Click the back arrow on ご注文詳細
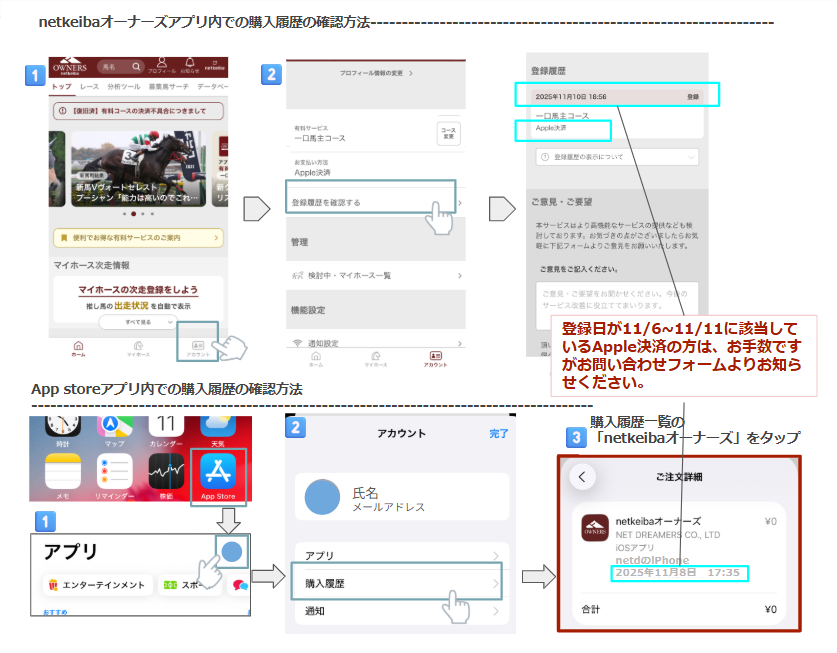The image size is (837, 653). tap(582, 476)
